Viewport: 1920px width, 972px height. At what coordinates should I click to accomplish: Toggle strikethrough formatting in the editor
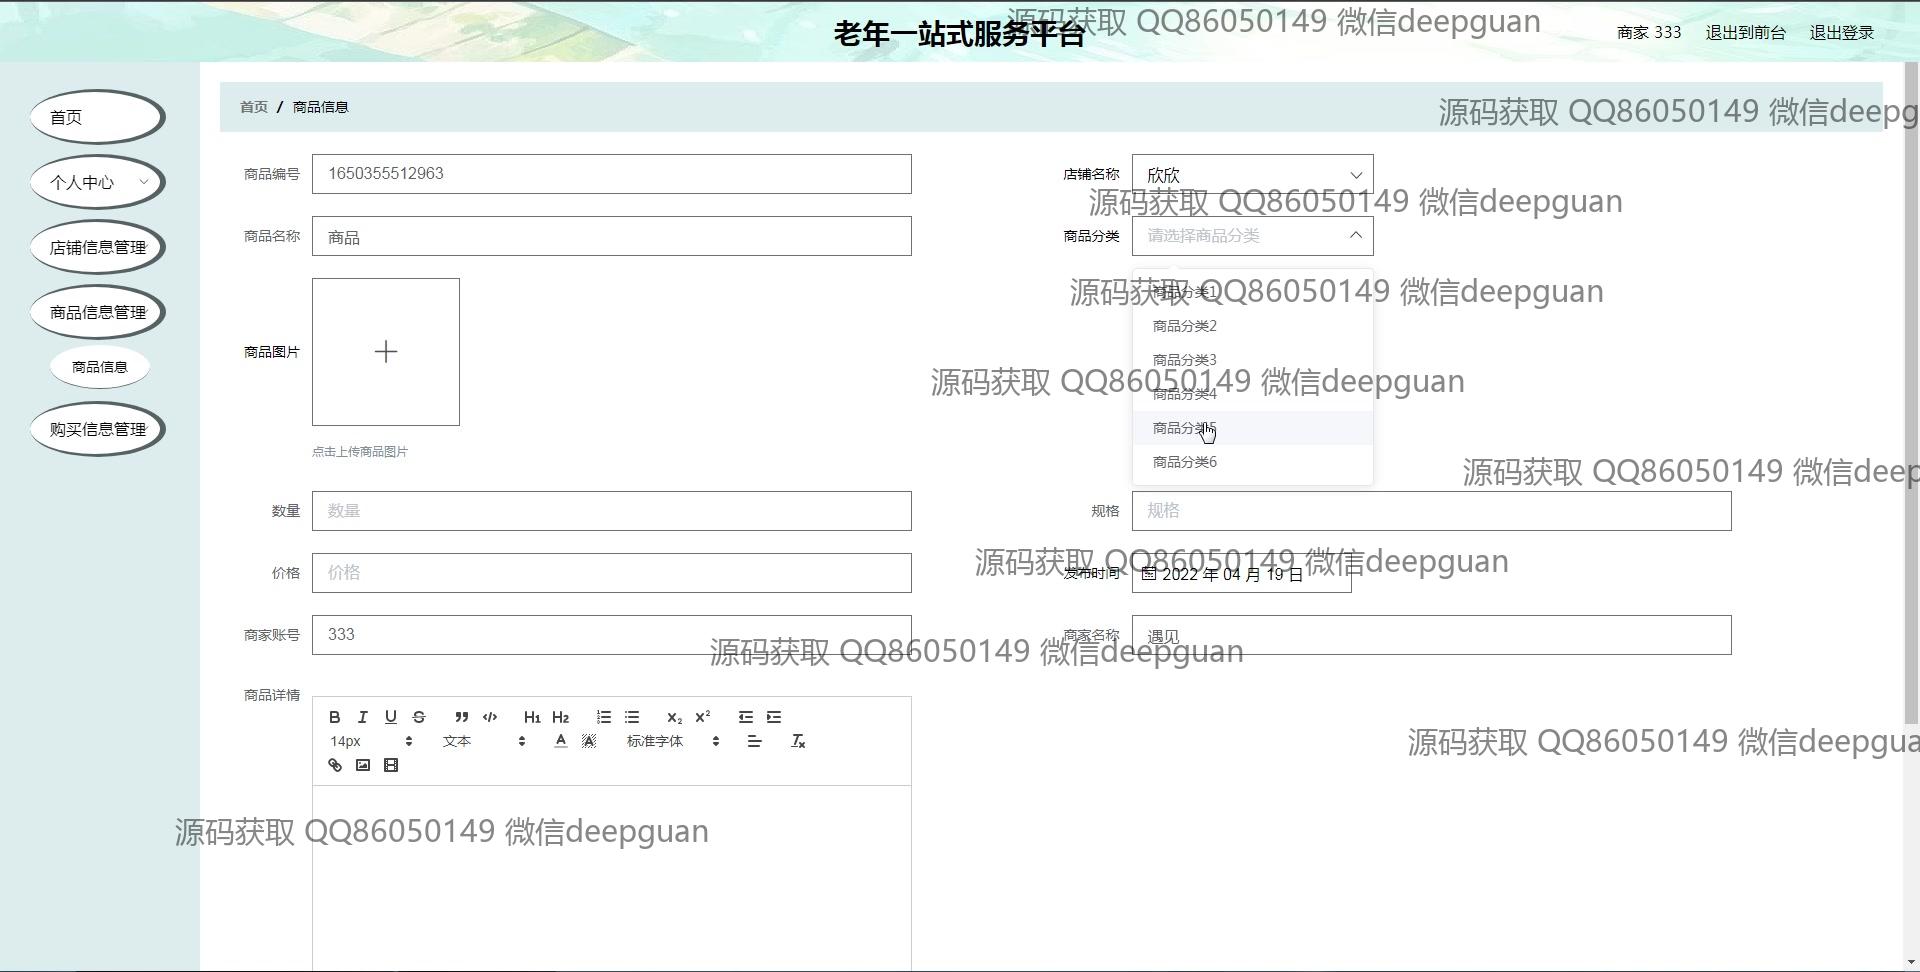pos(419,717)
